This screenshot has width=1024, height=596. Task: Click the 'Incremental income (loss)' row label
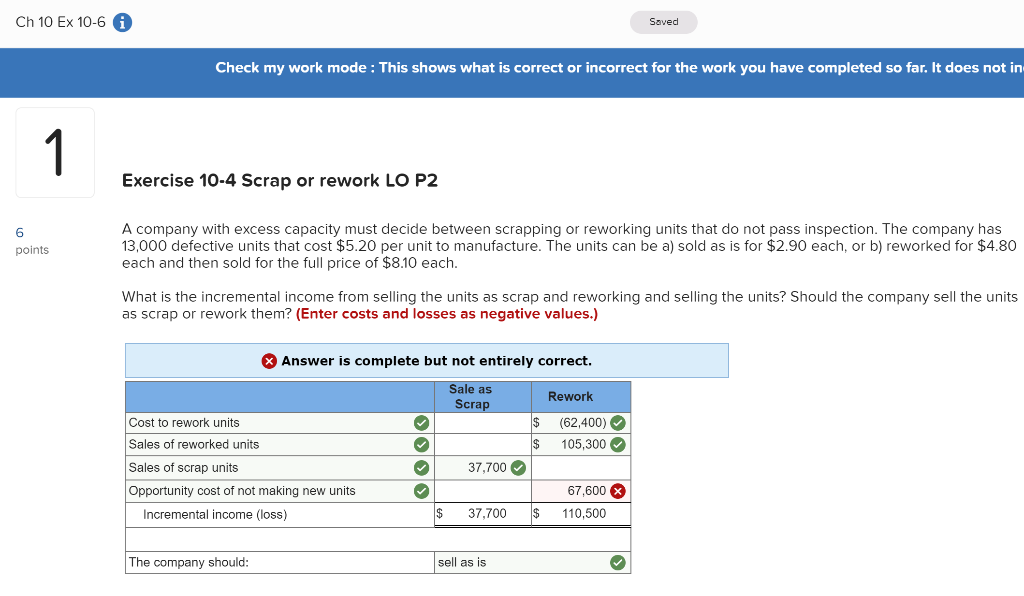[215, 514]
